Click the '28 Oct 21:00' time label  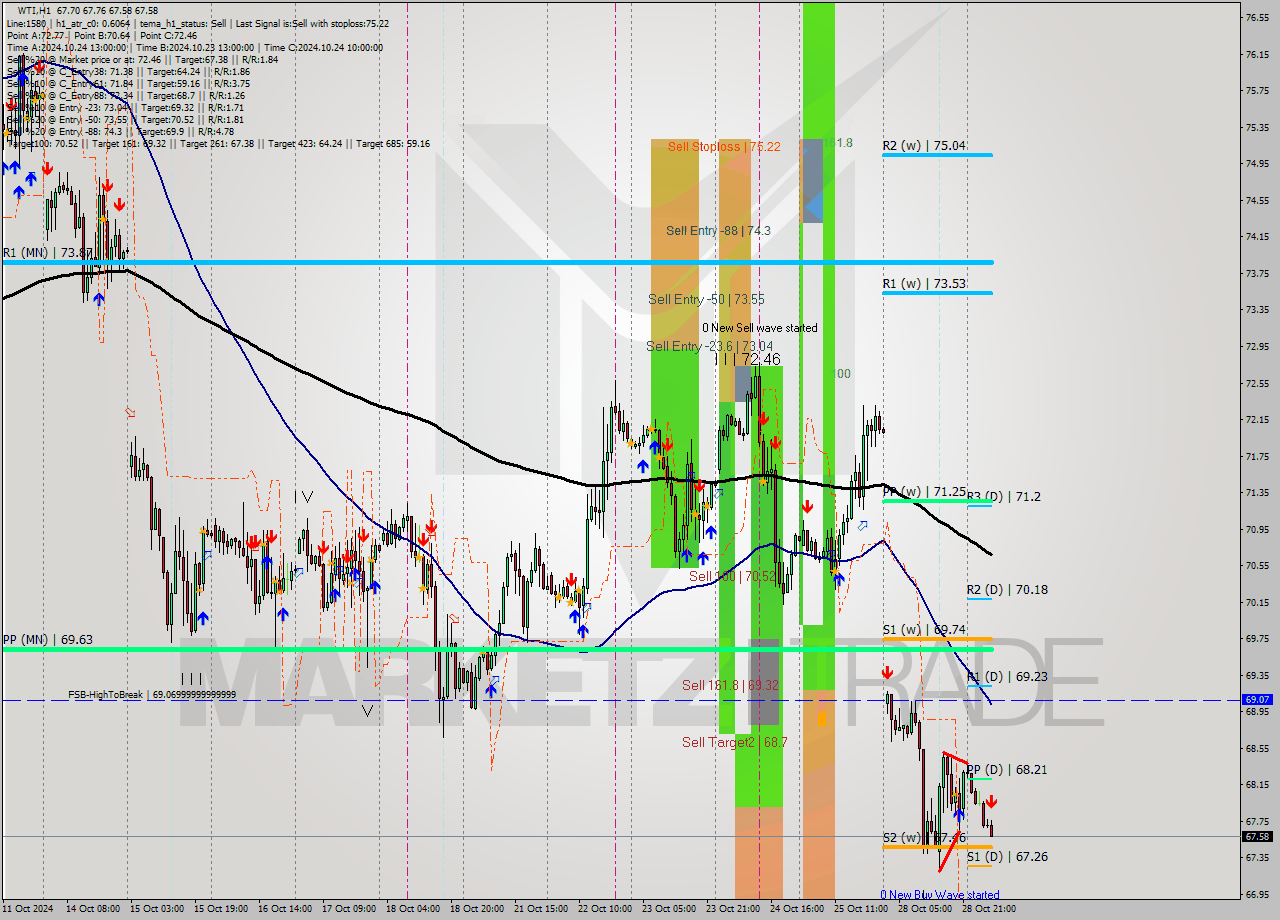(990, 910)
